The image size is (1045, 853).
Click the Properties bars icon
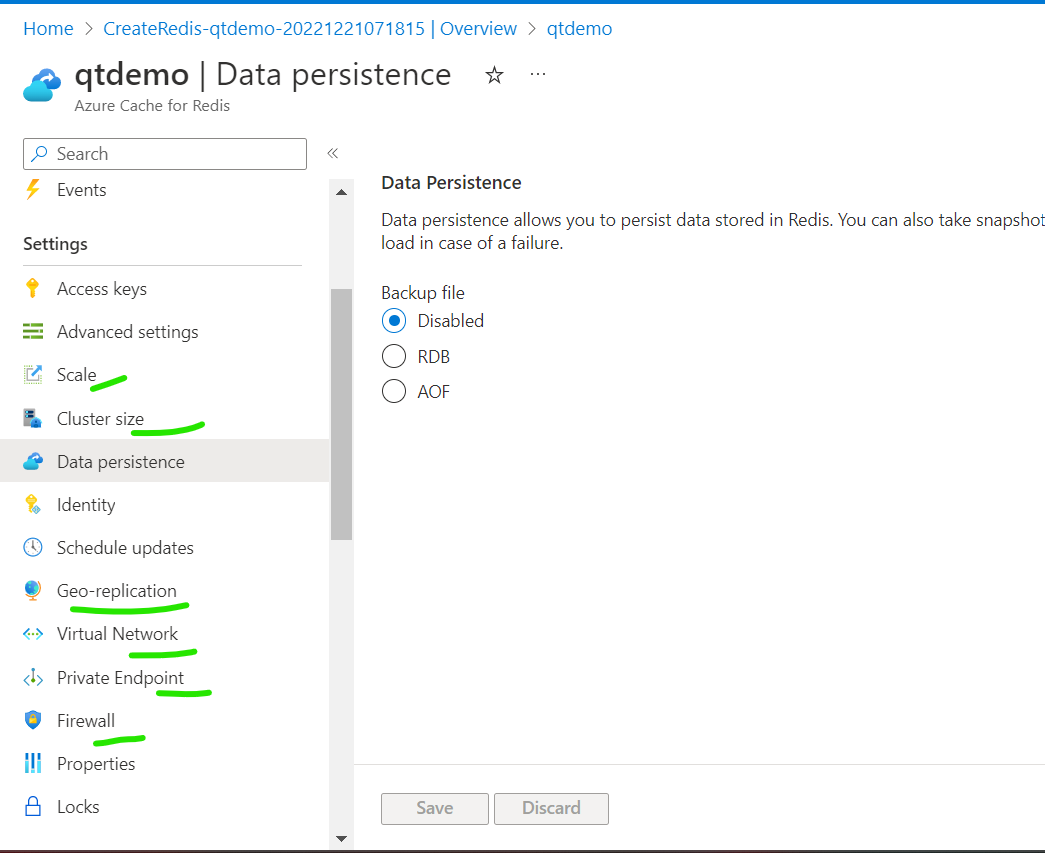click(x=33, y=763)
